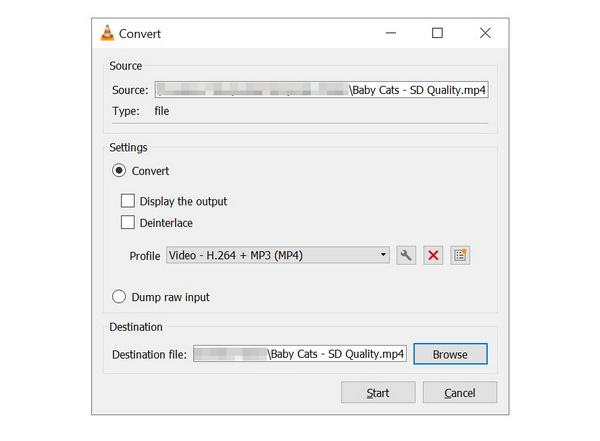Select the Convert radio button

pyautogui.click(x=119, y=170)
